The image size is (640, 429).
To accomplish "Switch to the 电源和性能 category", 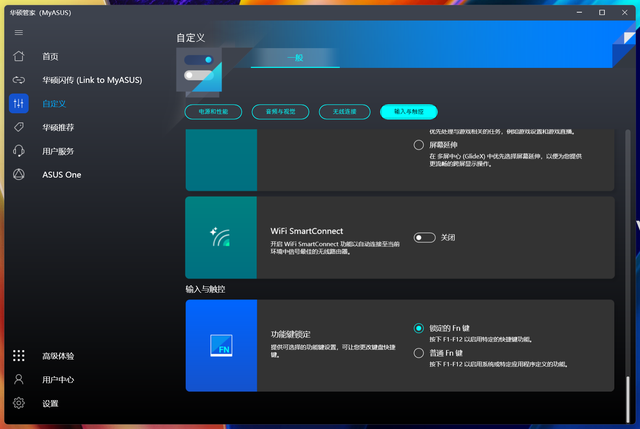I will [214, 112].
